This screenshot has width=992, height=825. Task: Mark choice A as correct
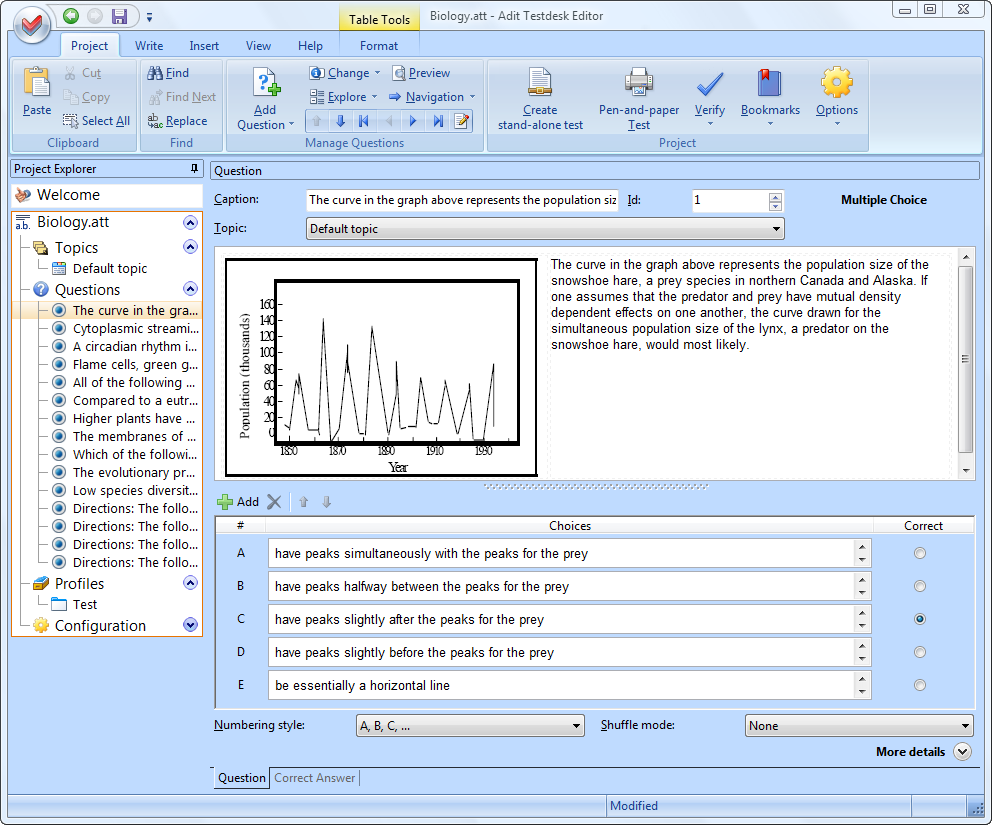[x=920, y=553]
